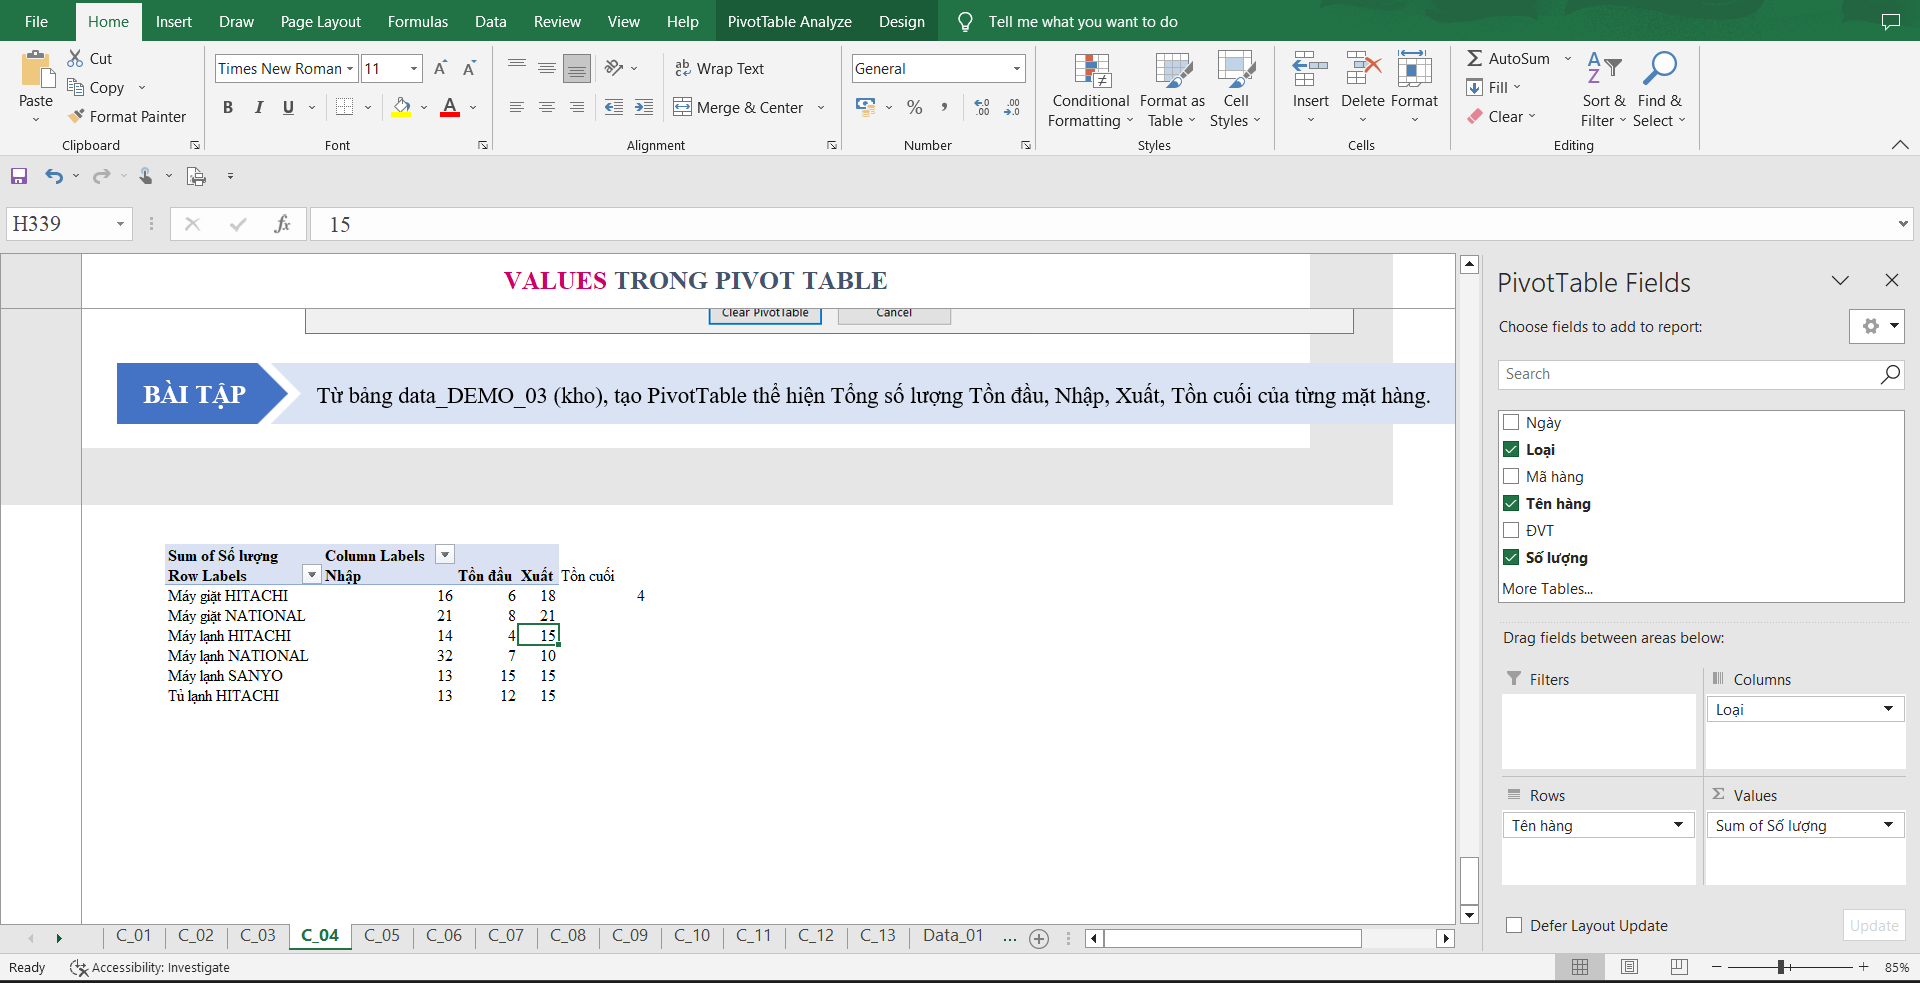Click the Increase Indent icon
Viewport: 1920px width, 983px height.
644,107
